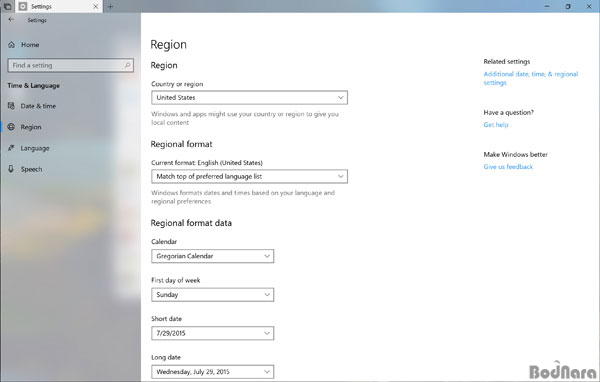Open Speech settings page
Viewport: 600px width, 382px height.
[x=70, y=169]
